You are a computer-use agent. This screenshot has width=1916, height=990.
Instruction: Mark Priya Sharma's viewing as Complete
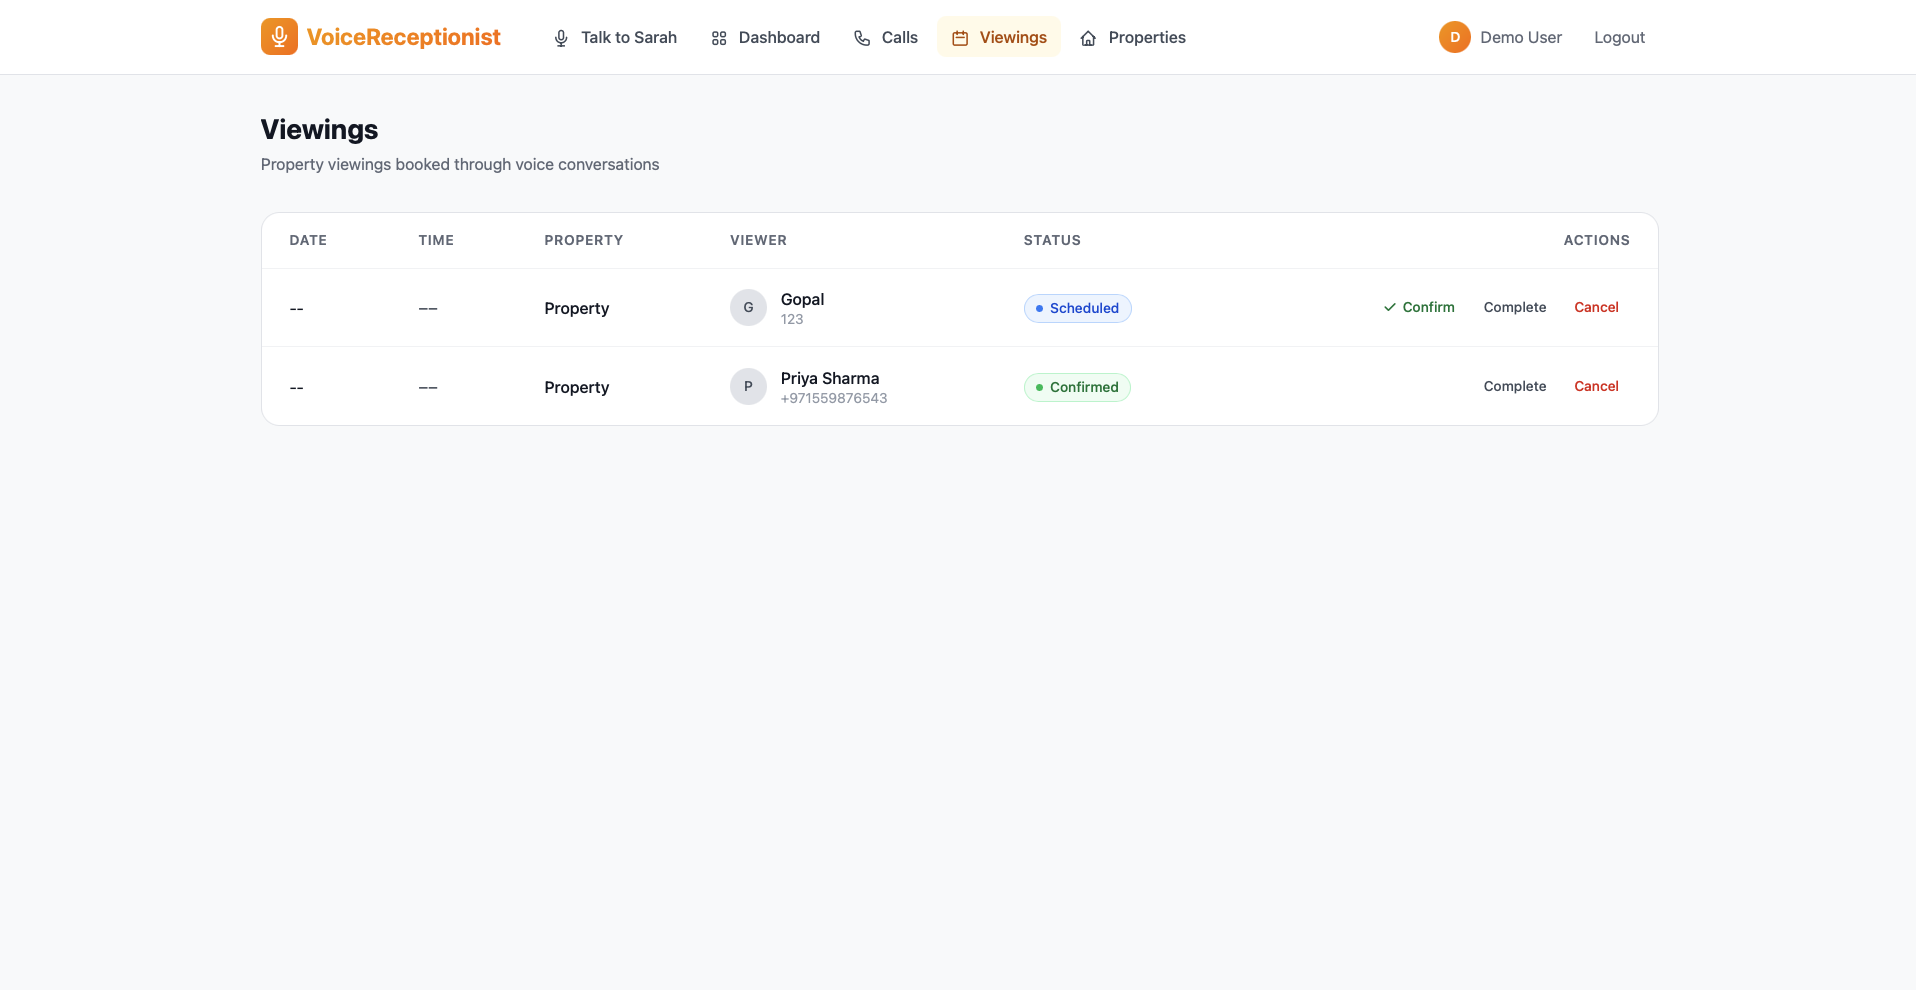(1514, 386)
